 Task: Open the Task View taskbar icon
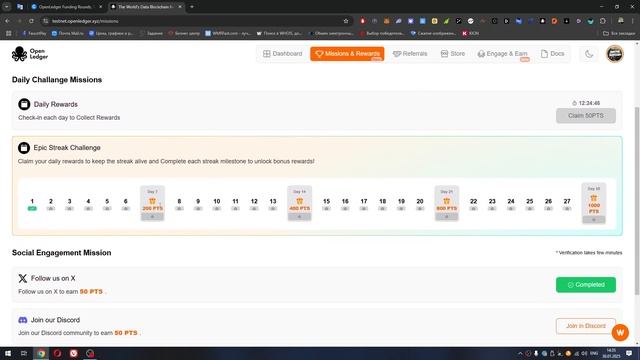[x=24, y=353]
